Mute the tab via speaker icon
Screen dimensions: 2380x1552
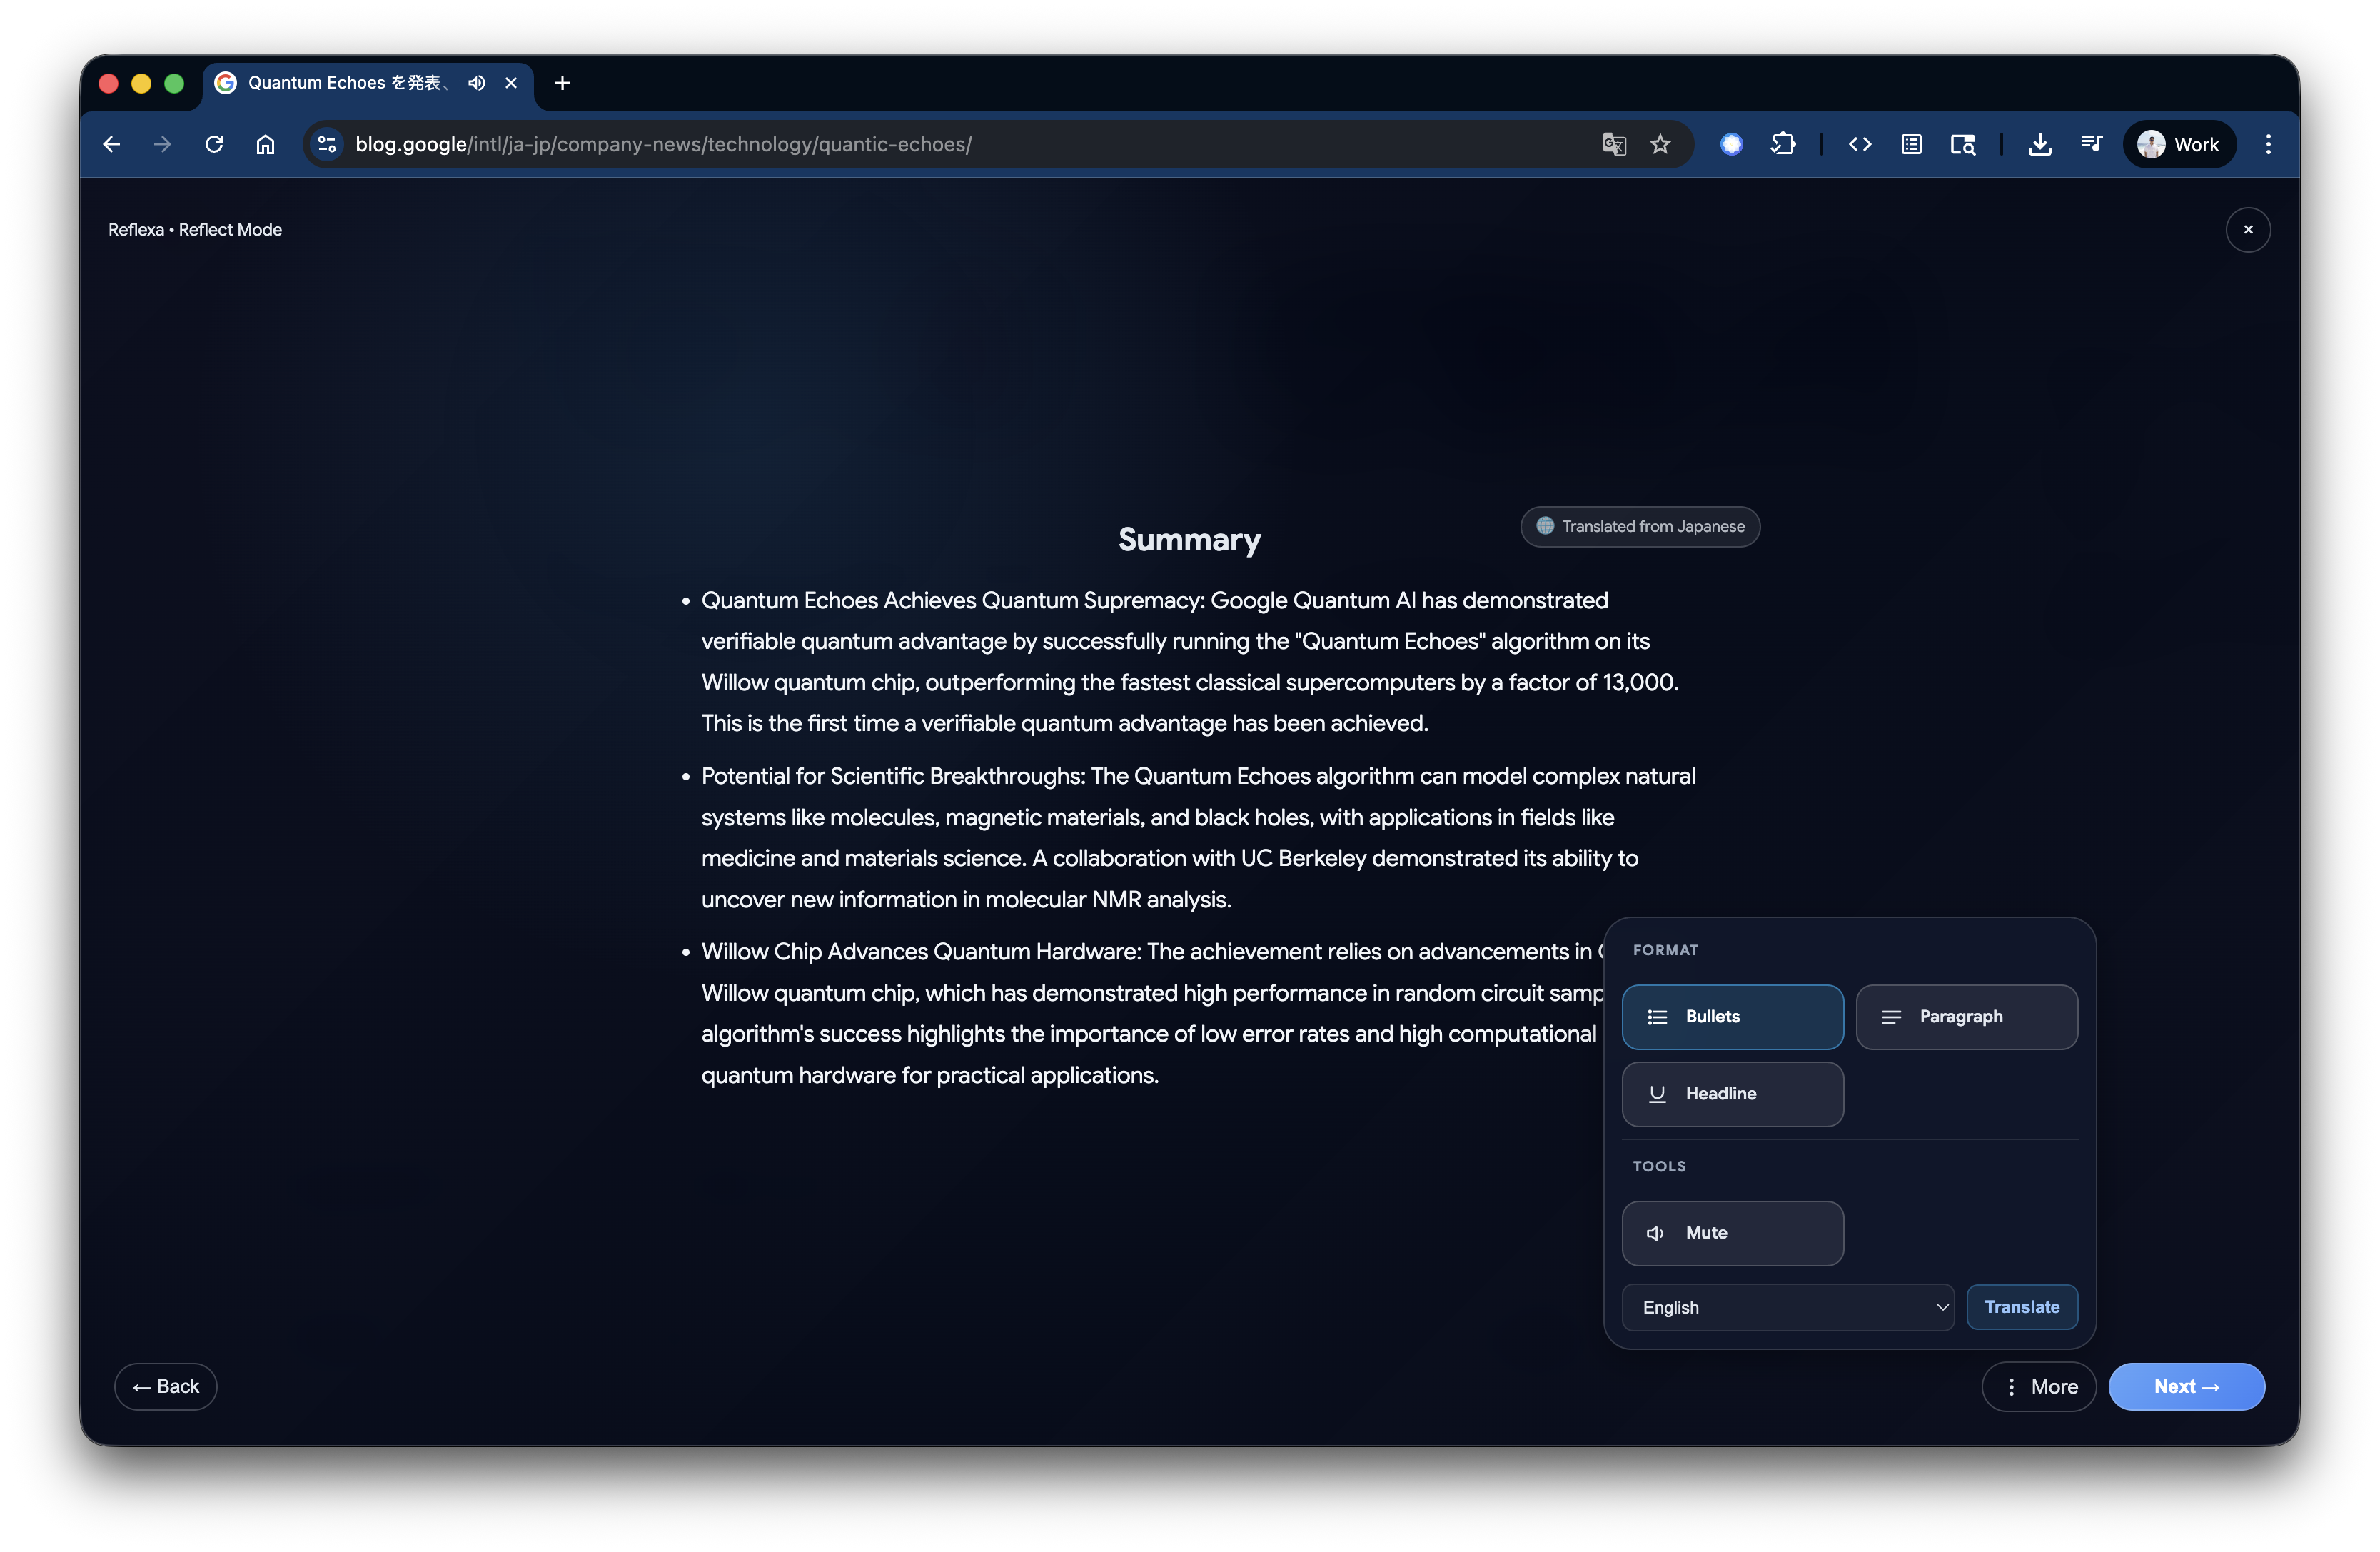pyautogui.click(x=477, y=83)
